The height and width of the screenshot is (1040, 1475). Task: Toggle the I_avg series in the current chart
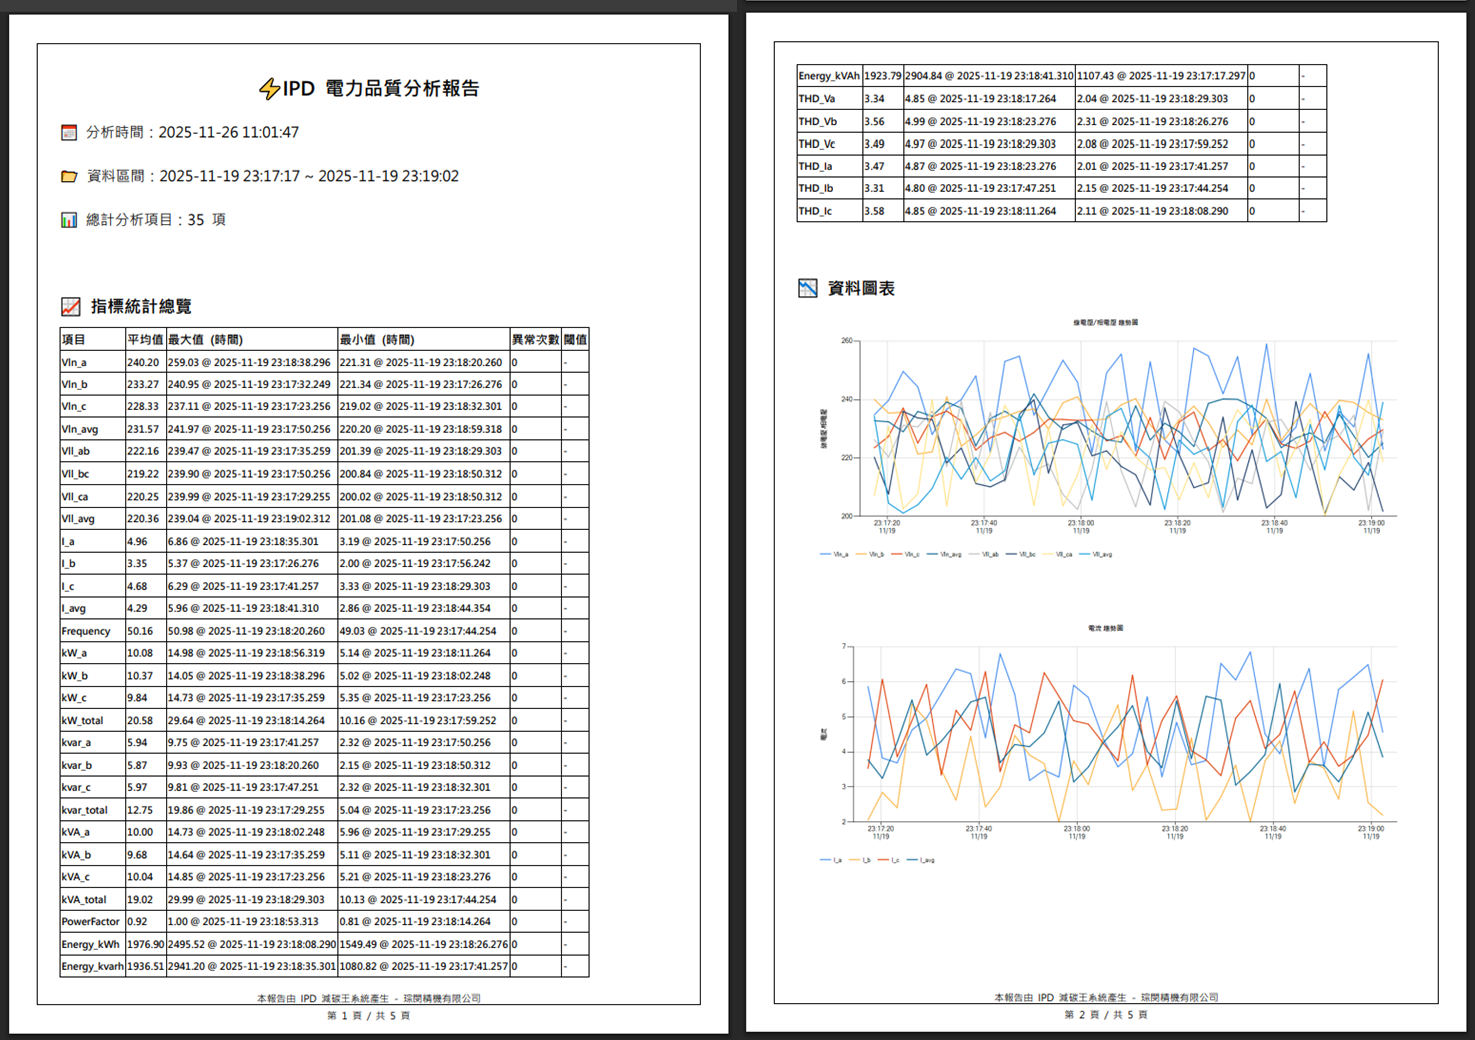pyautogui.click(x=912, y=859)
